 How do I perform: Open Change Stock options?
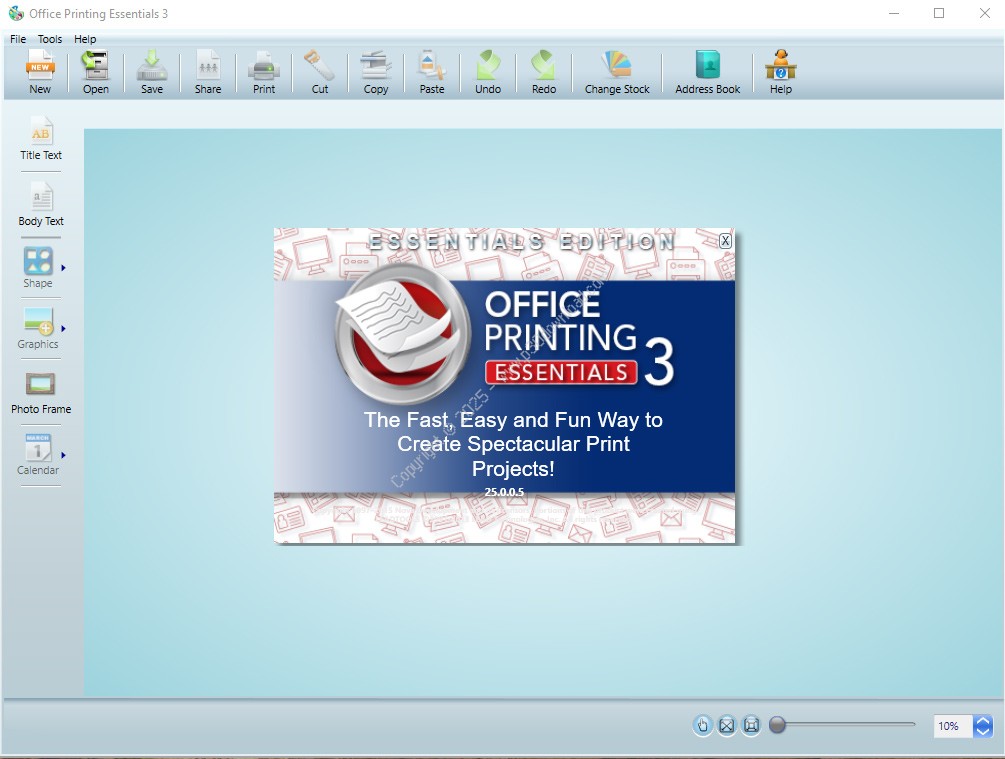coord(617,72)
